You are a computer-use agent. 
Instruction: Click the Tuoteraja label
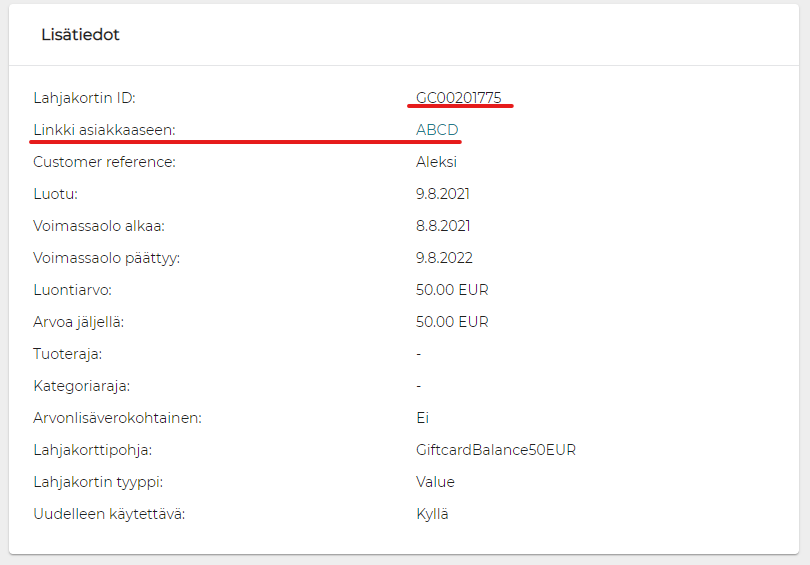point(67,354)
